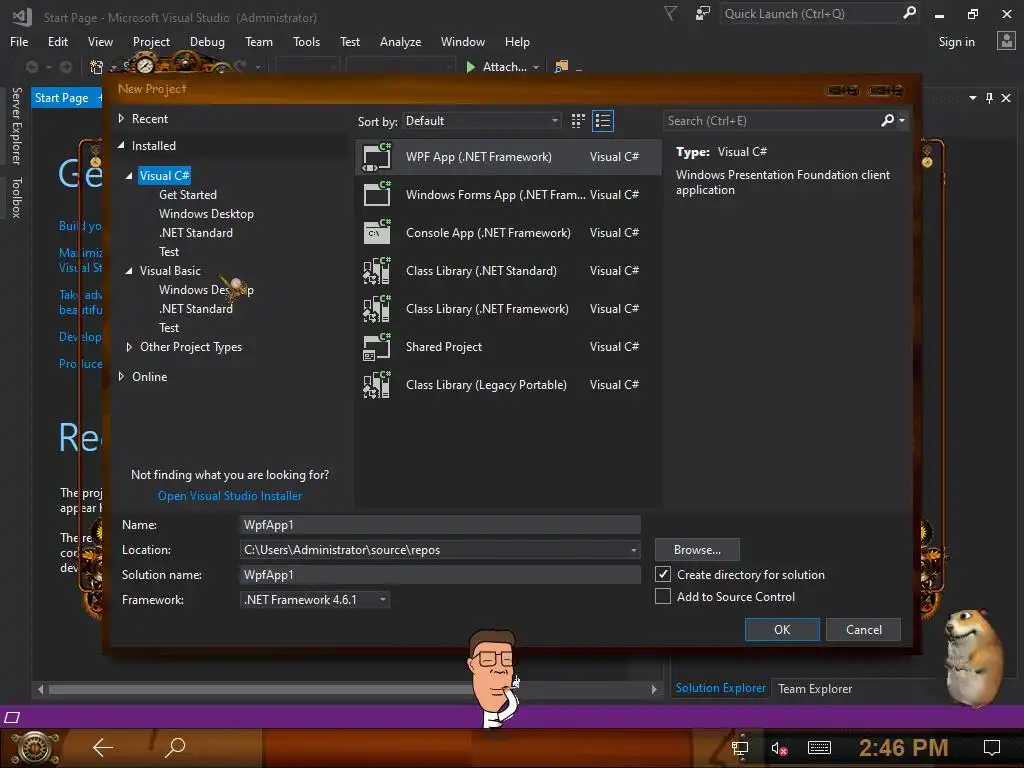Open the Analyze menu

tap(400, 42)
